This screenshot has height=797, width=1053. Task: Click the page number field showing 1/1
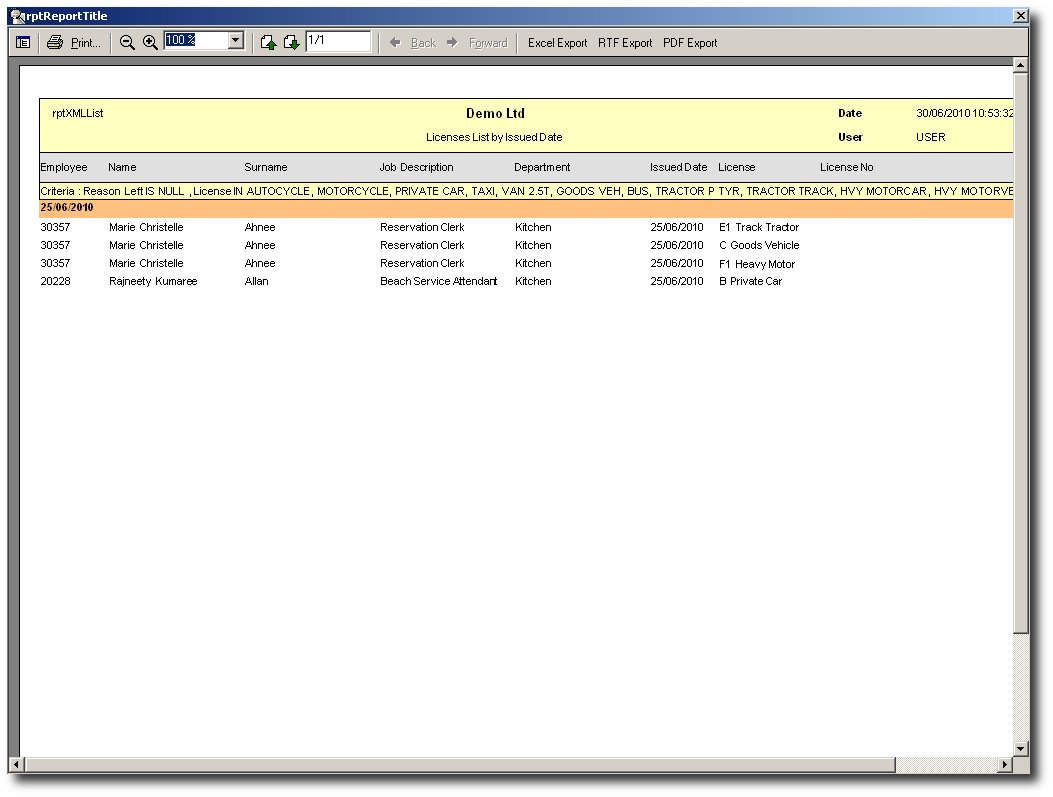tap(338, 41)
